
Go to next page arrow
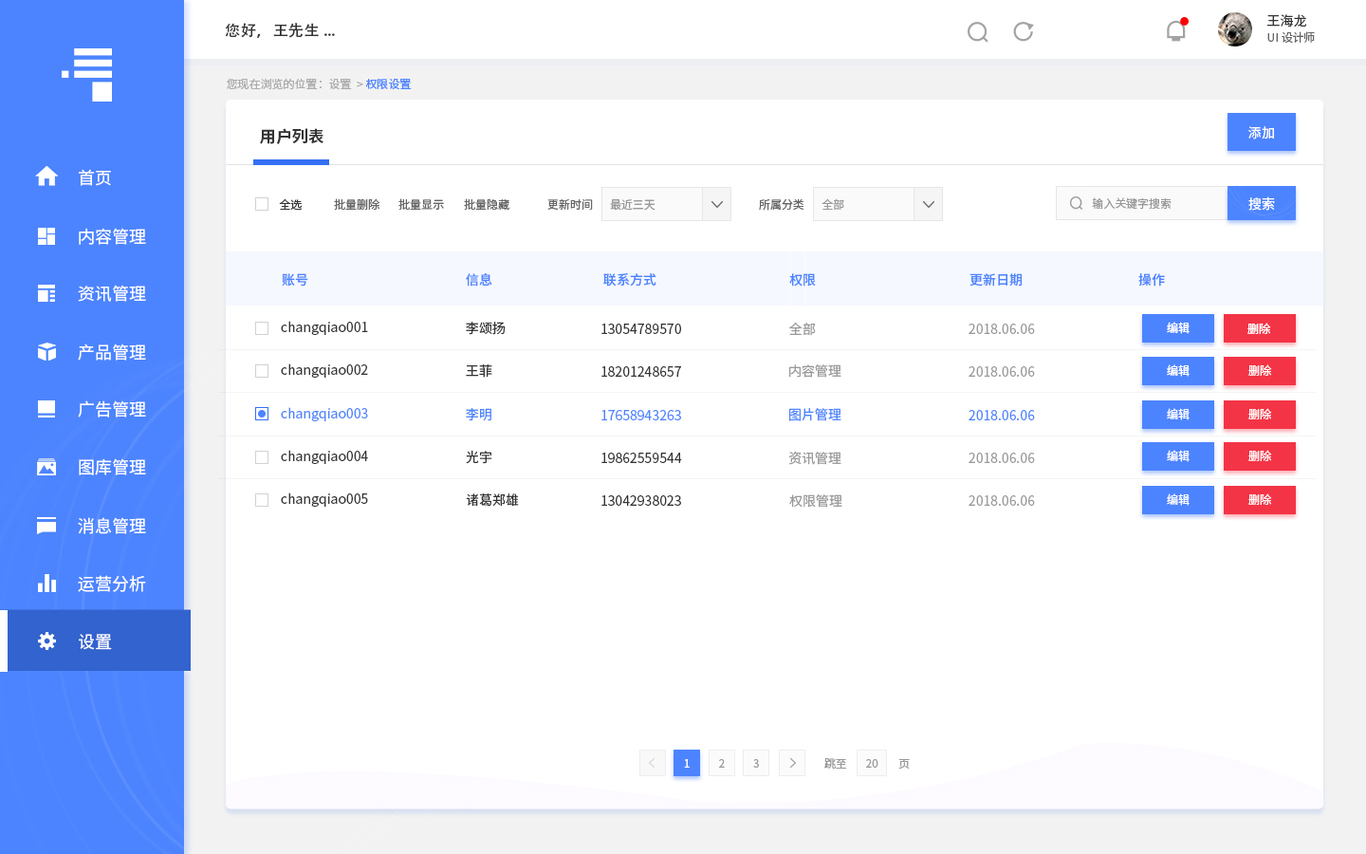tap(792, 763)
